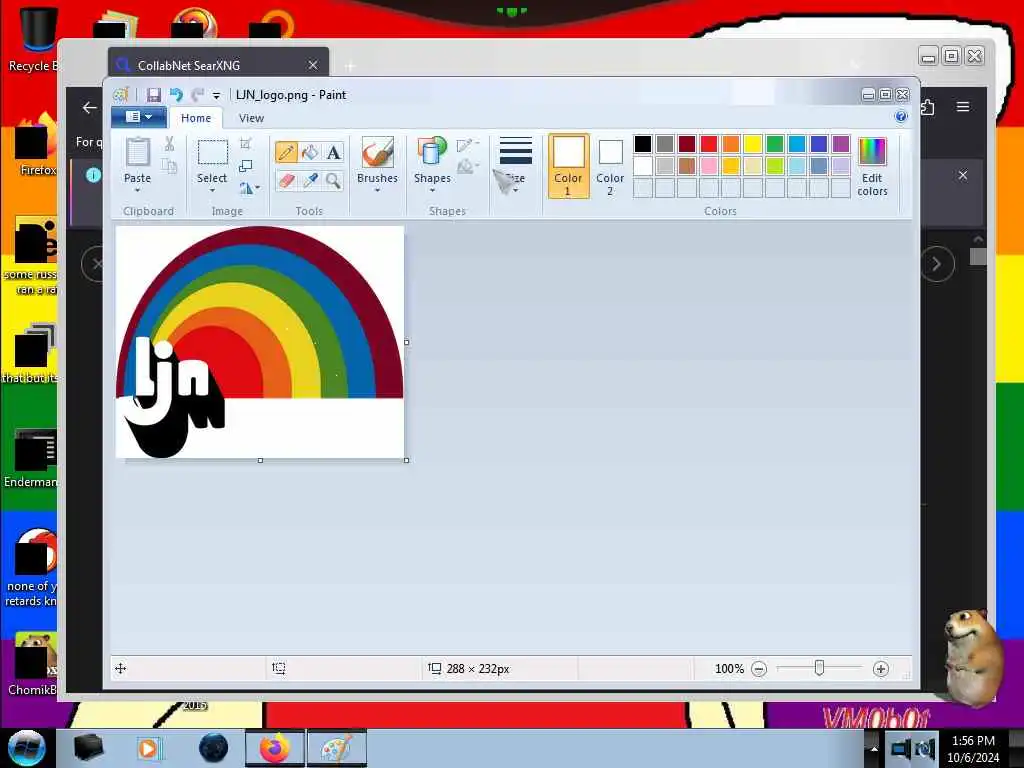Click the Firefox back arrow behind Paint
Screen dimensions: 1024x768
(x=89, y=108)
